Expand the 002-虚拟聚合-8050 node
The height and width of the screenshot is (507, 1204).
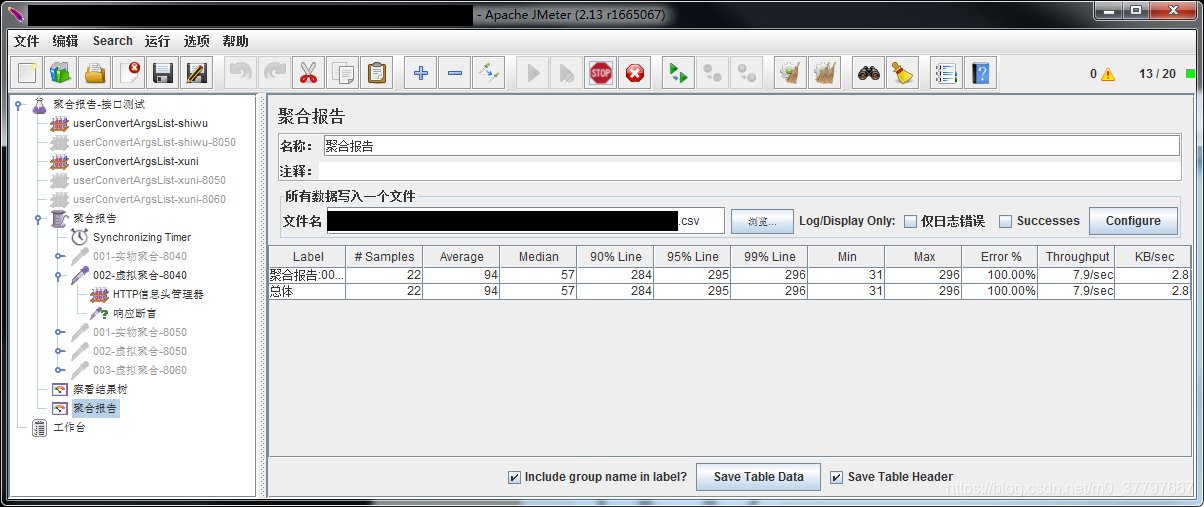click(x=59, y=351)
